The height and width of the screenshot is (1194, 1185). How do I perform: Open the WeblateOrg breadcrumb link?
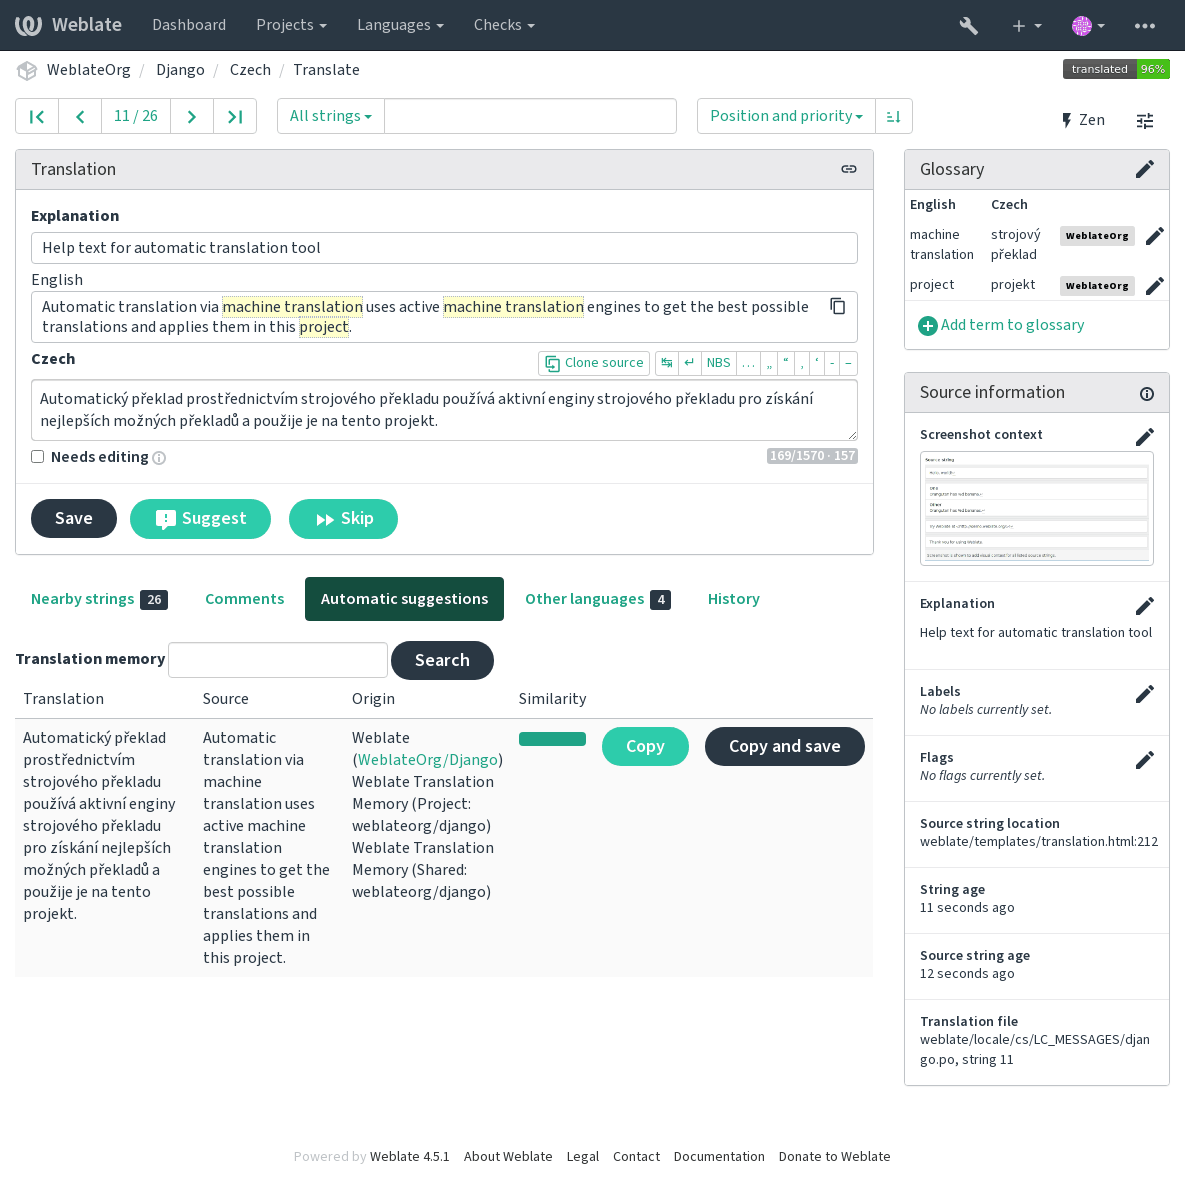88,70
